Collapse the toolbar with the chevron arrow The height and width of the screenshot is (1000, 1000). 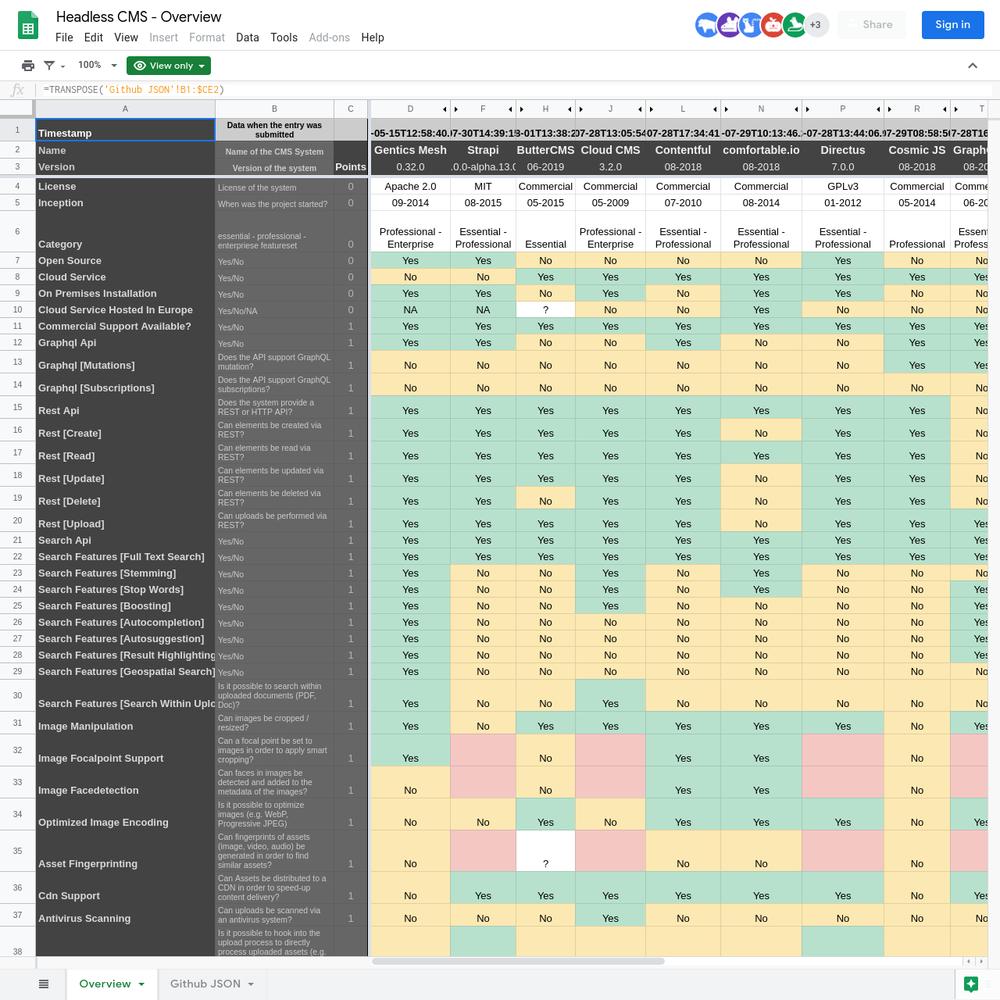pyautogui.click(x=972, y=65)
